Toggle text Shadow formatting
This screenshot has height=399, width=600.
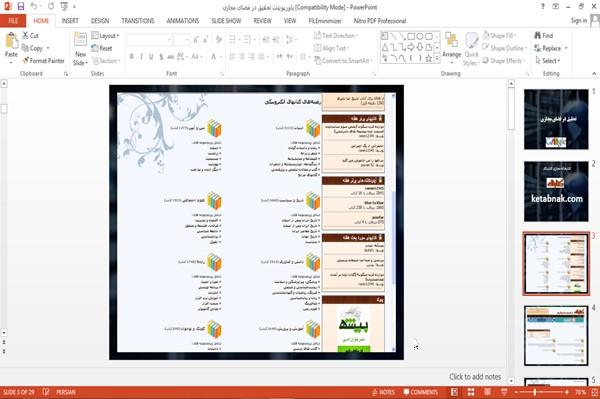(x=161, y=57)
